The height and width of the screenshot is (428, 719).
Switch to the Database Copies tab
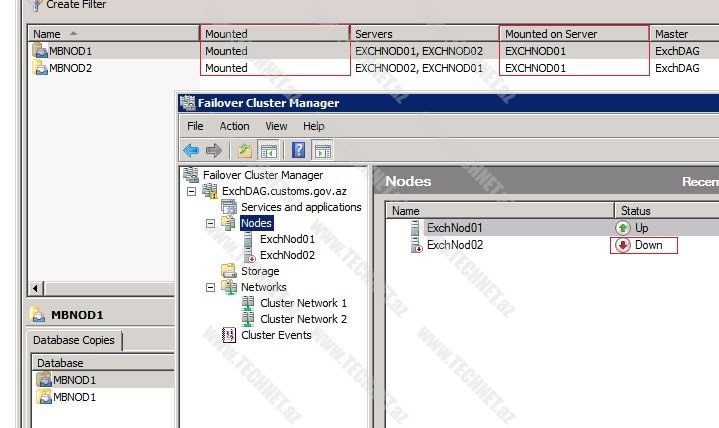[73, 340]
